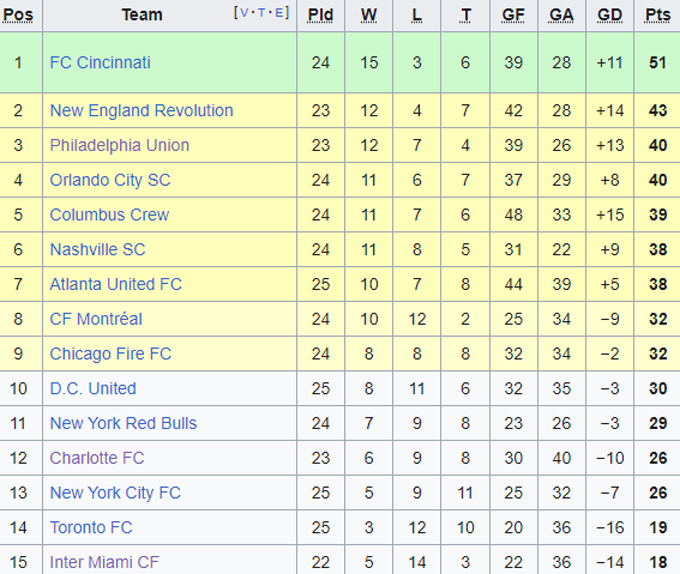Screen dimensions: 680x574
Task: Open the FC Cincinnati team link
Action: [x=100, y=62]
